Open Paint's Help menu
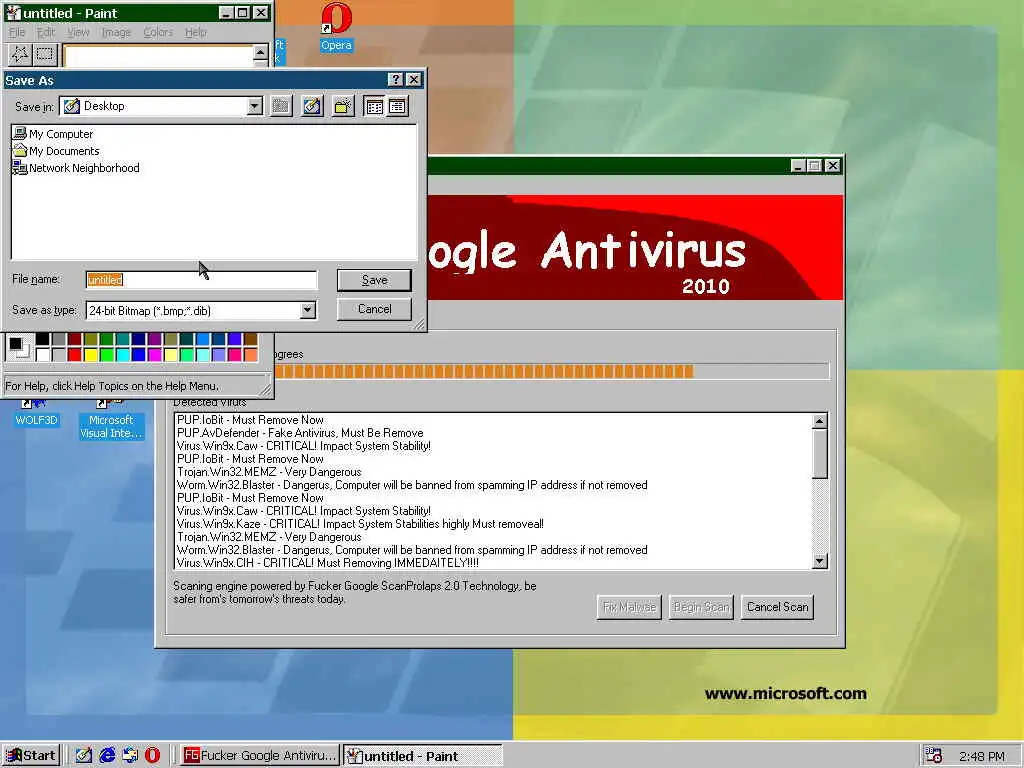The width and height of the screenshot is (1024, 768). coord(195,32)
